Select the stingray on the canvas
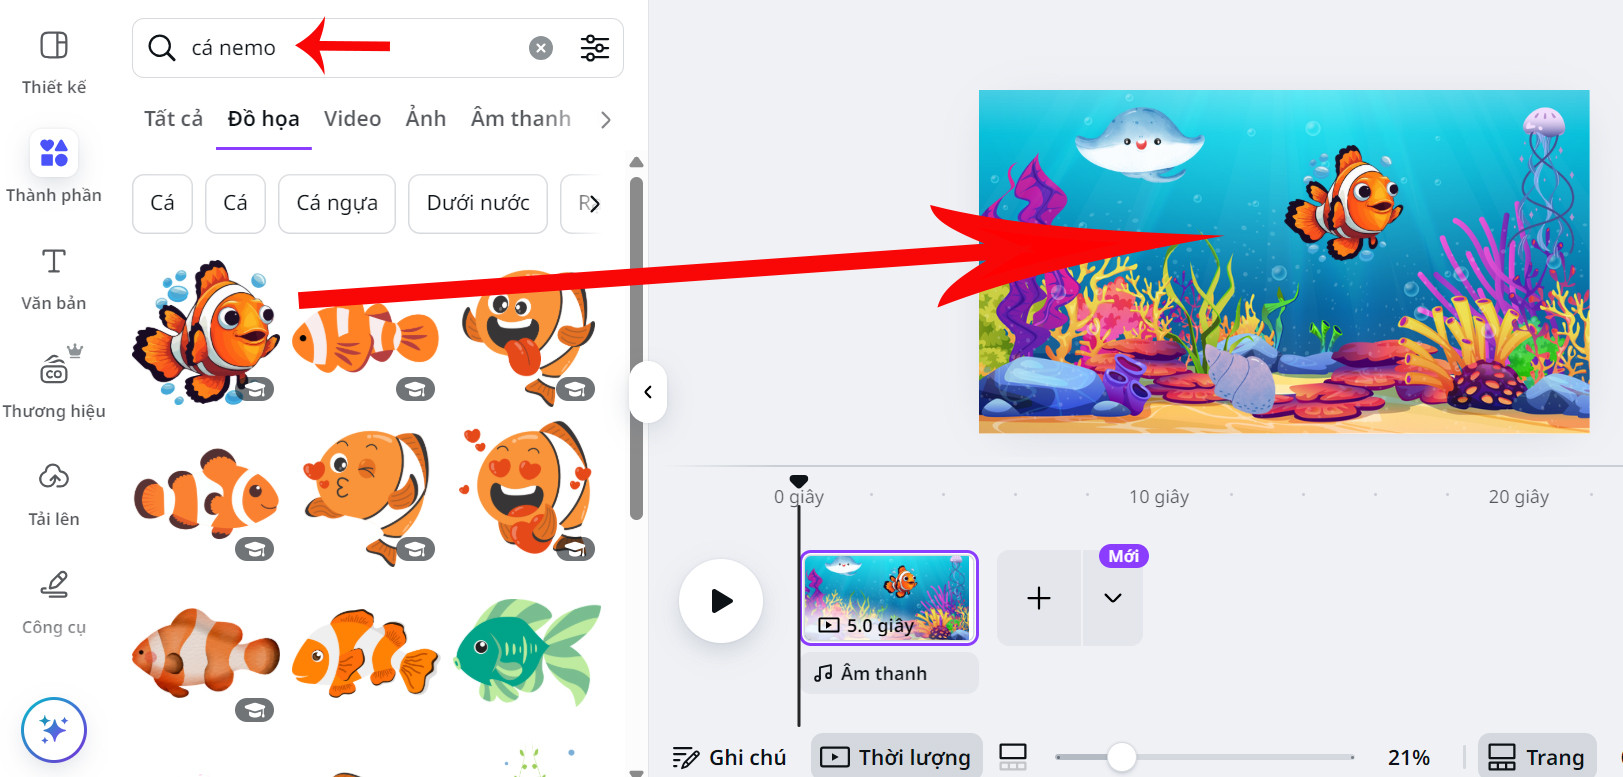The image size is (1623, 777). click(x=1140, y=144)
